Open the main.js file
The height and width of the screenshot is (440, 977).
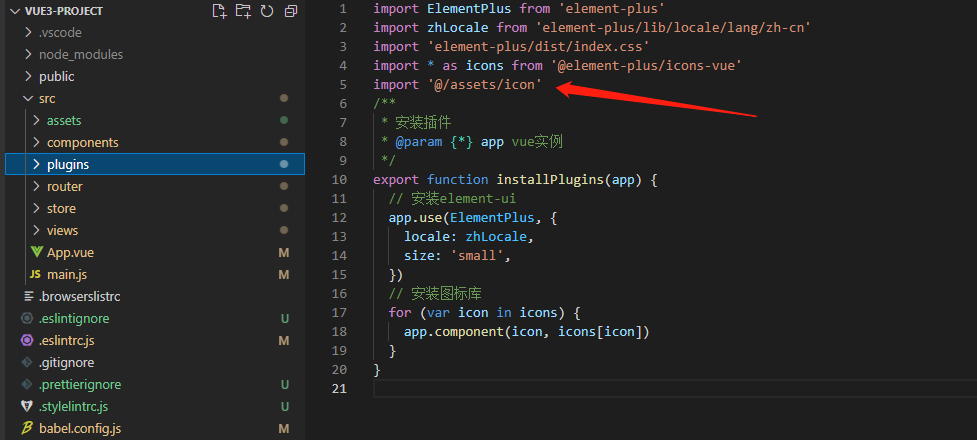point(67,274)
